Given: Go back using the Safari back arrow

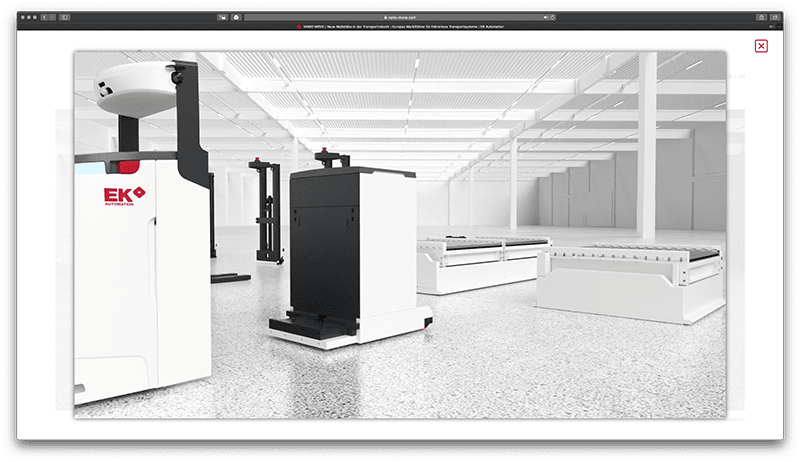Looking at the screenshot, I should point(43,17).
